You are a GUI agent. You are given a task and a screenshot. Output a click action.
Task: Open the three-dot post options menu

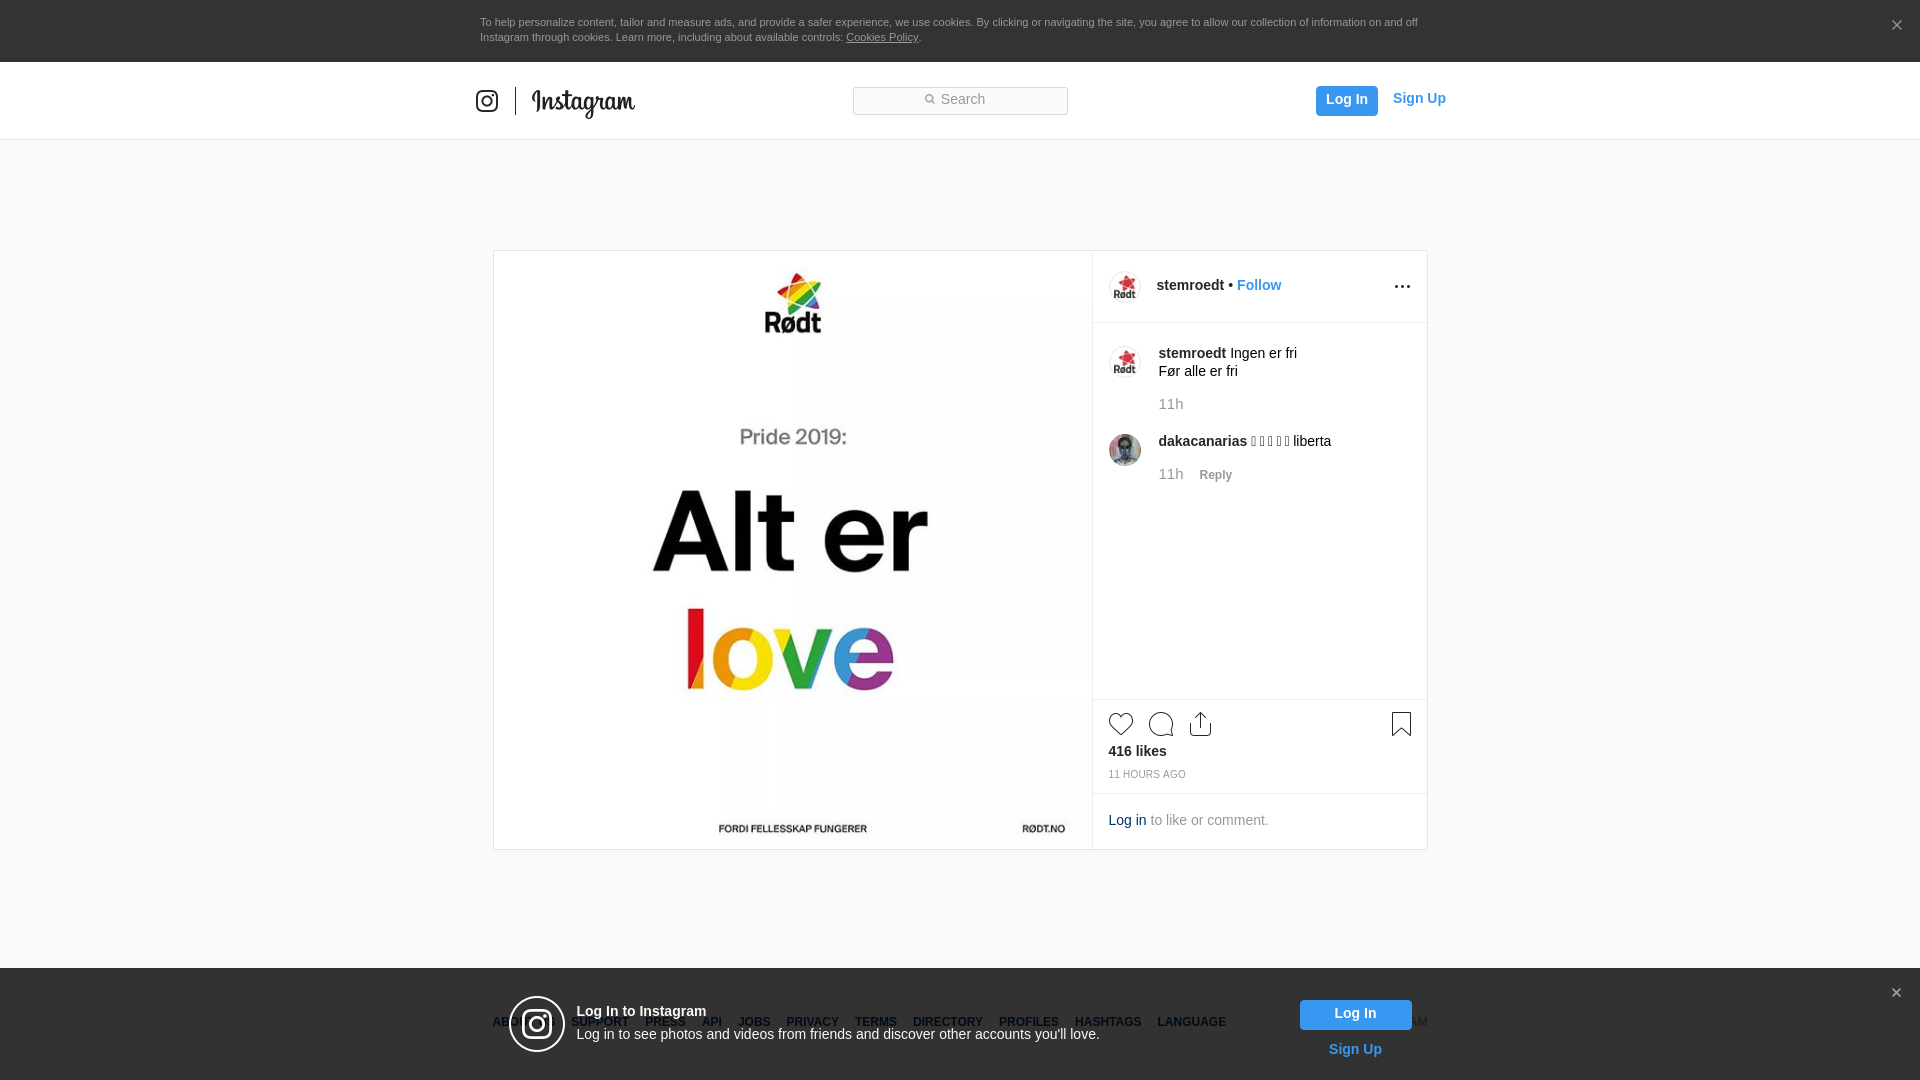click(x=1402, y=287)
